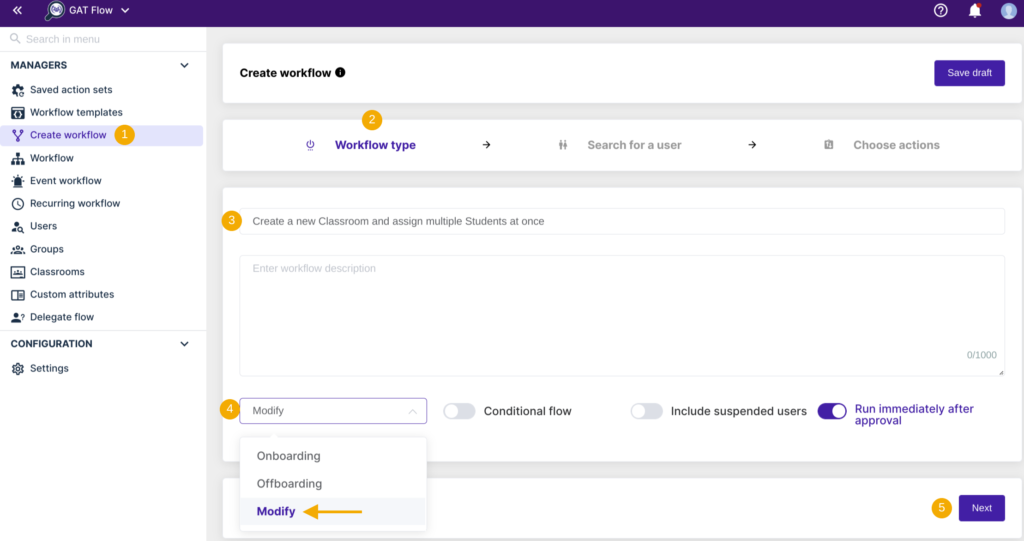This screenshot has height=541, width=1024.
Task: Open the user profile avatar
Action: (1008, 10)
